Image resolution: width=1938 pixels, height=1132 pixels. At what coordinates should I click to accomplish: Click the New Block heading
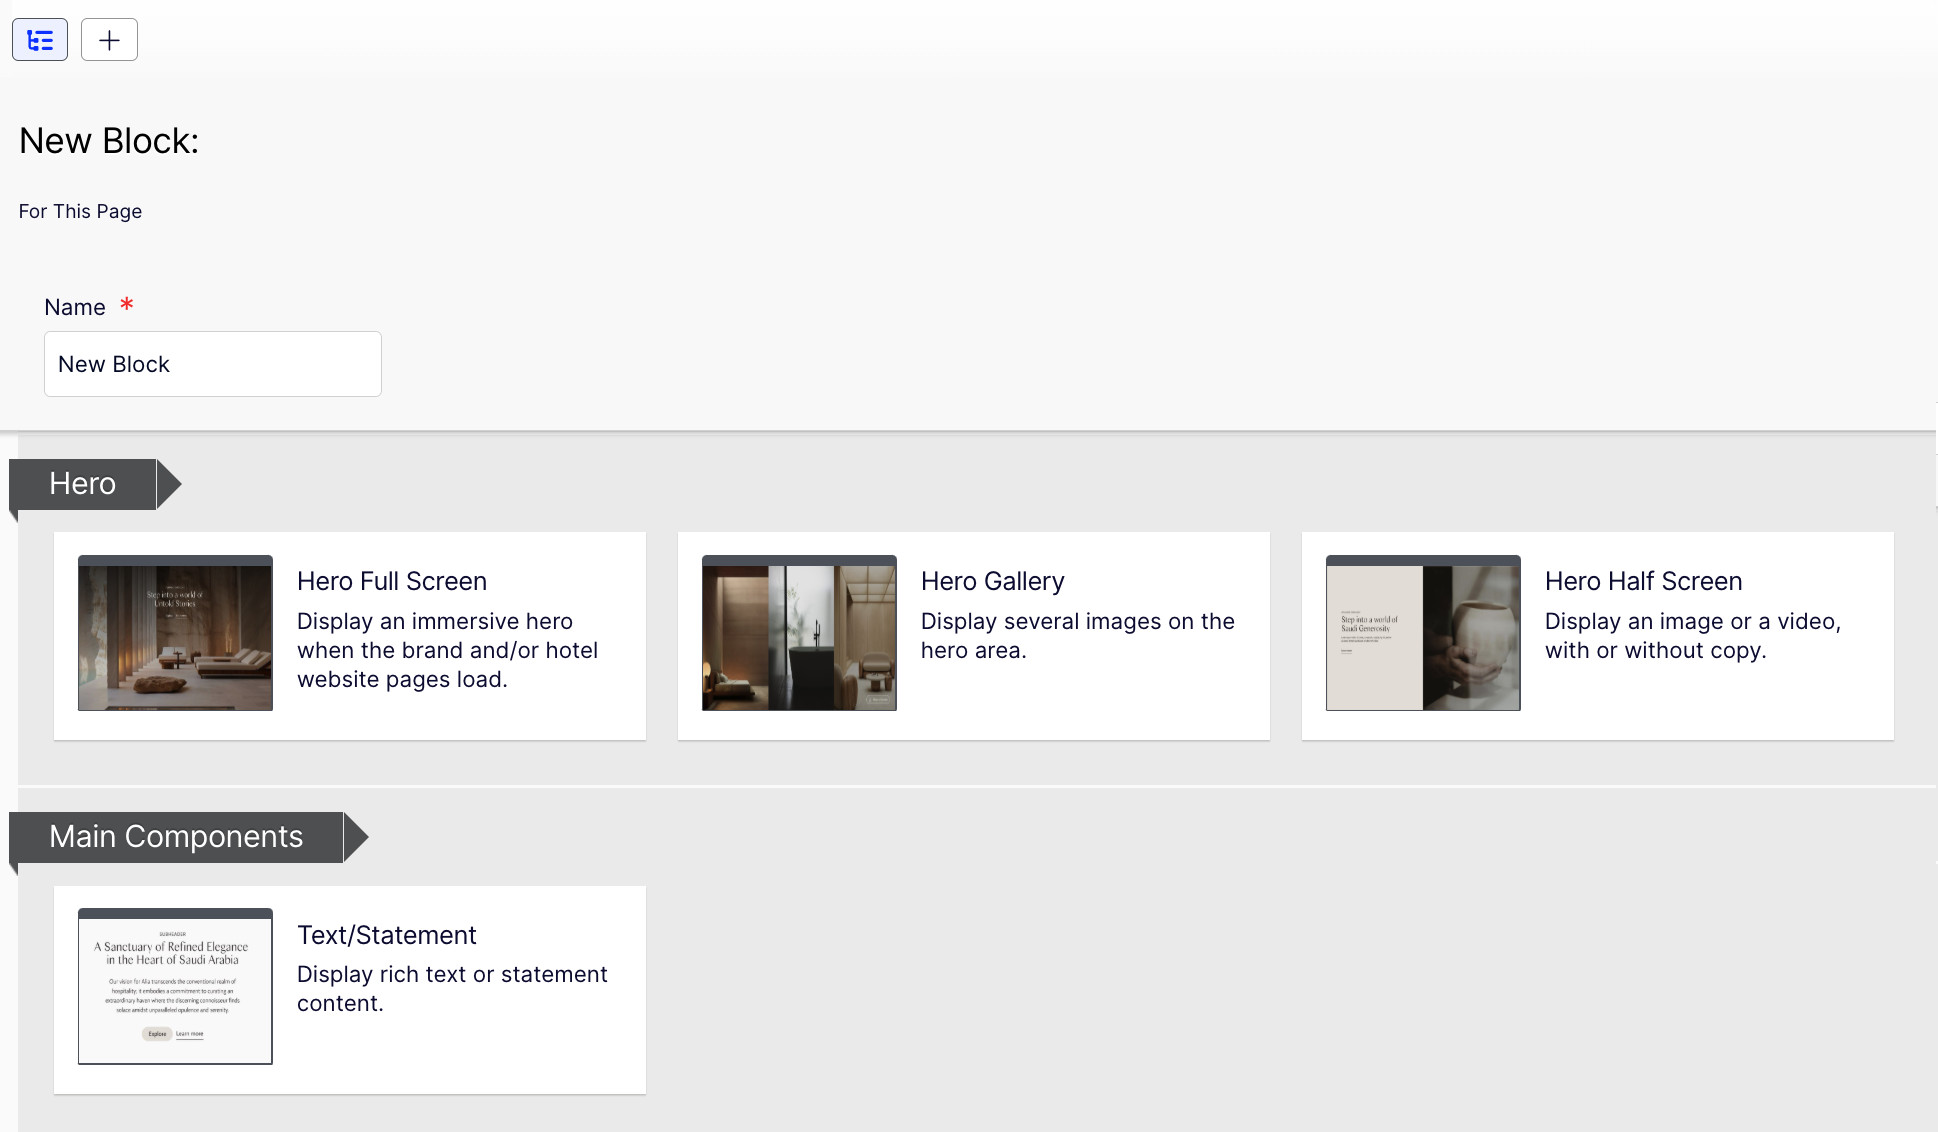coord(109,141)
